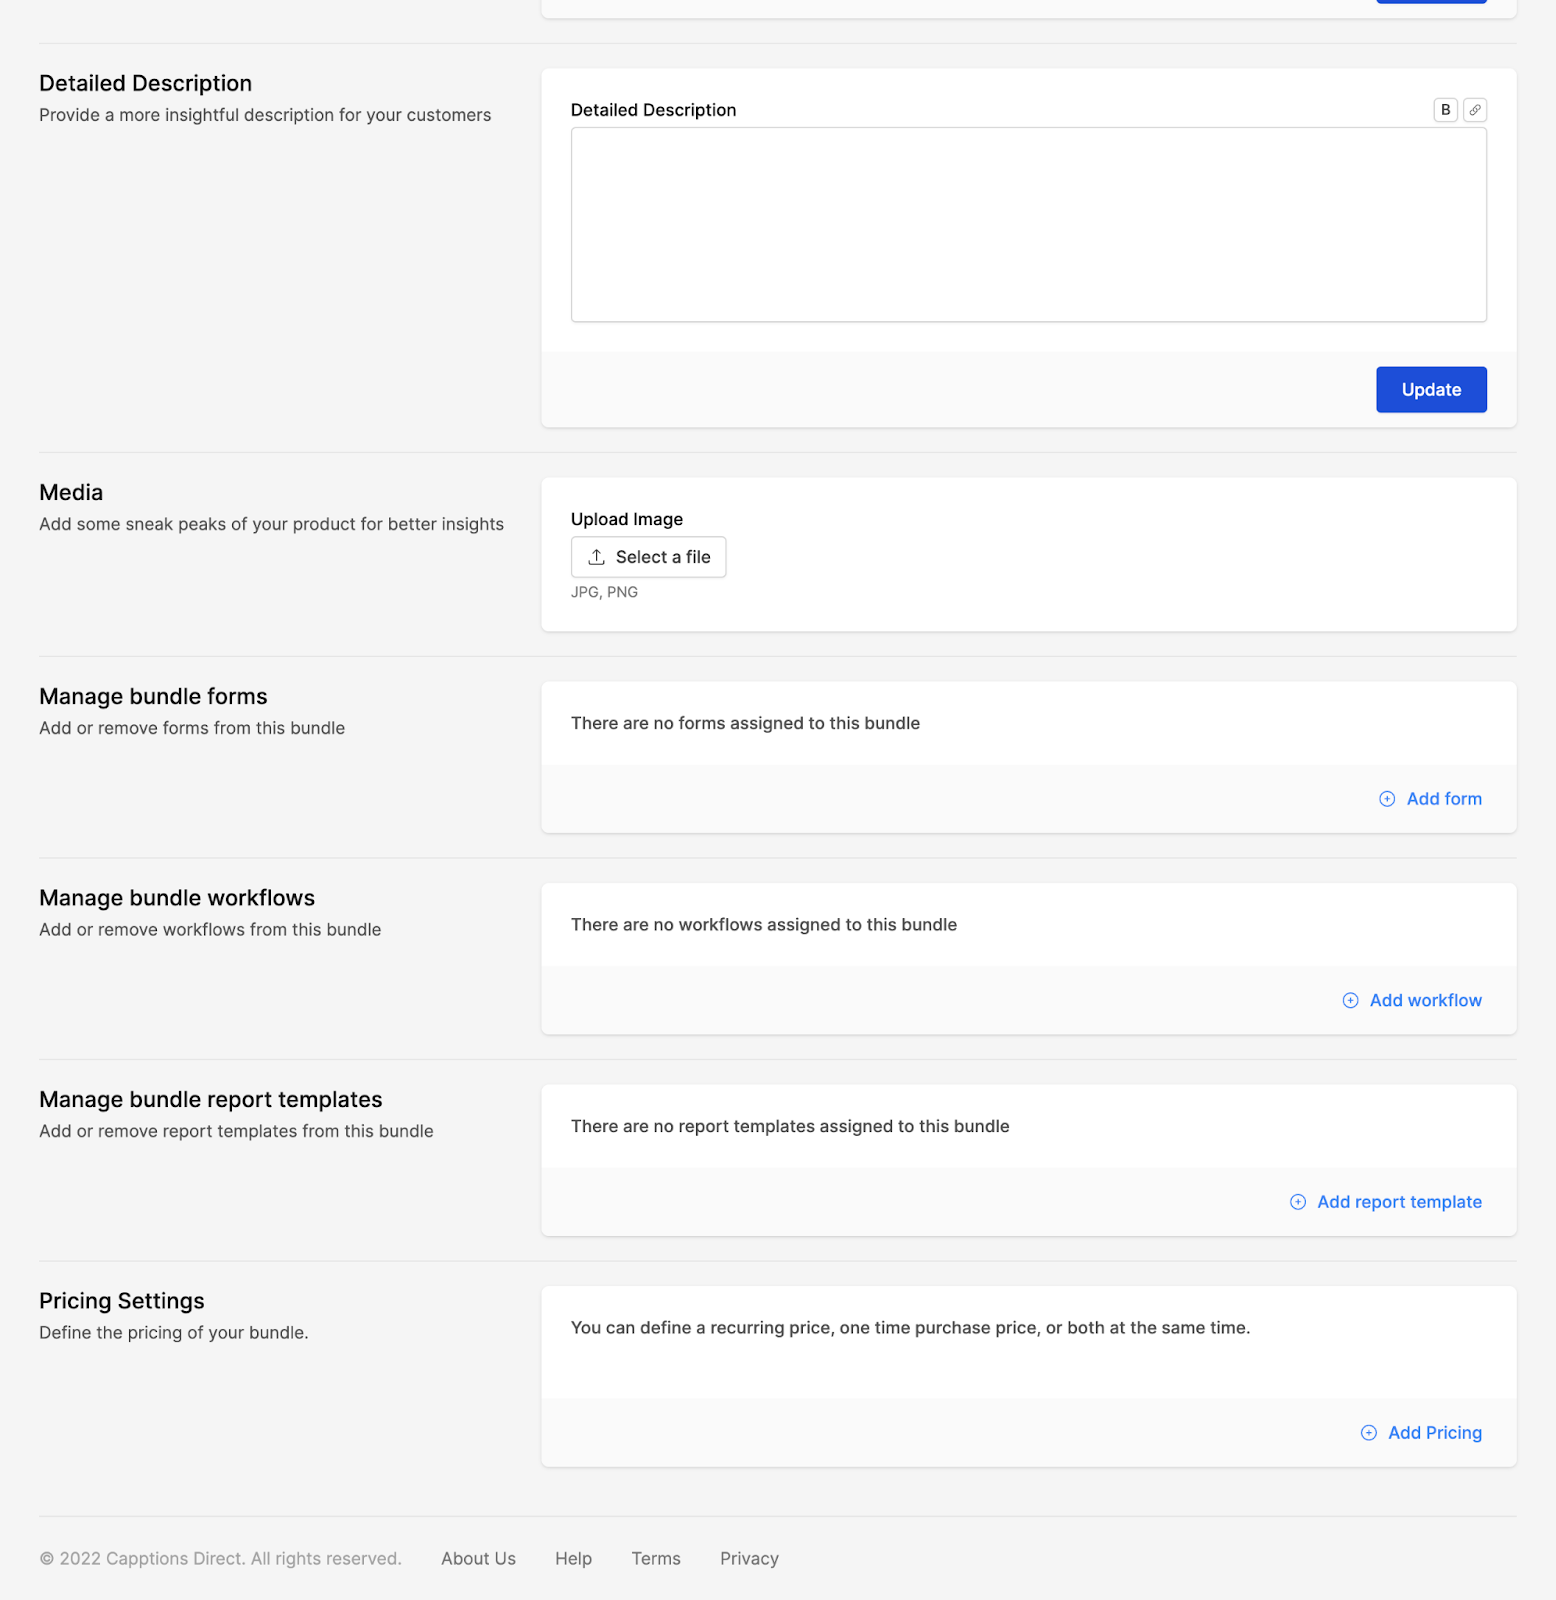Viewport: 1556px width, 1600px height.
Task: Click the partially visible blue button at top
Action: coord(1431,1)
